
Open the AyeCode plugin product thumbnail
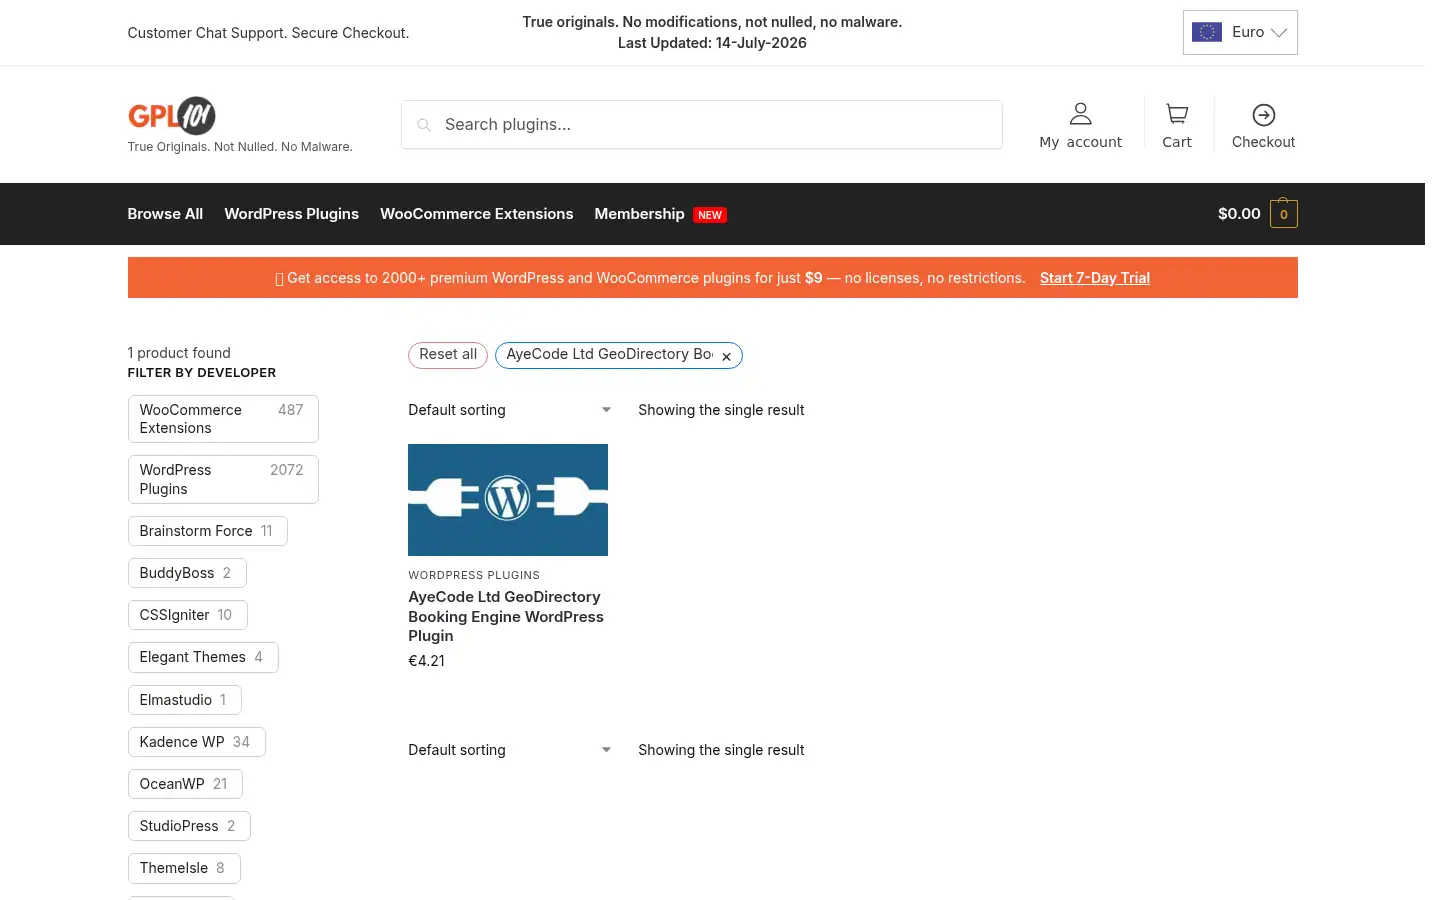pos(508,500)
